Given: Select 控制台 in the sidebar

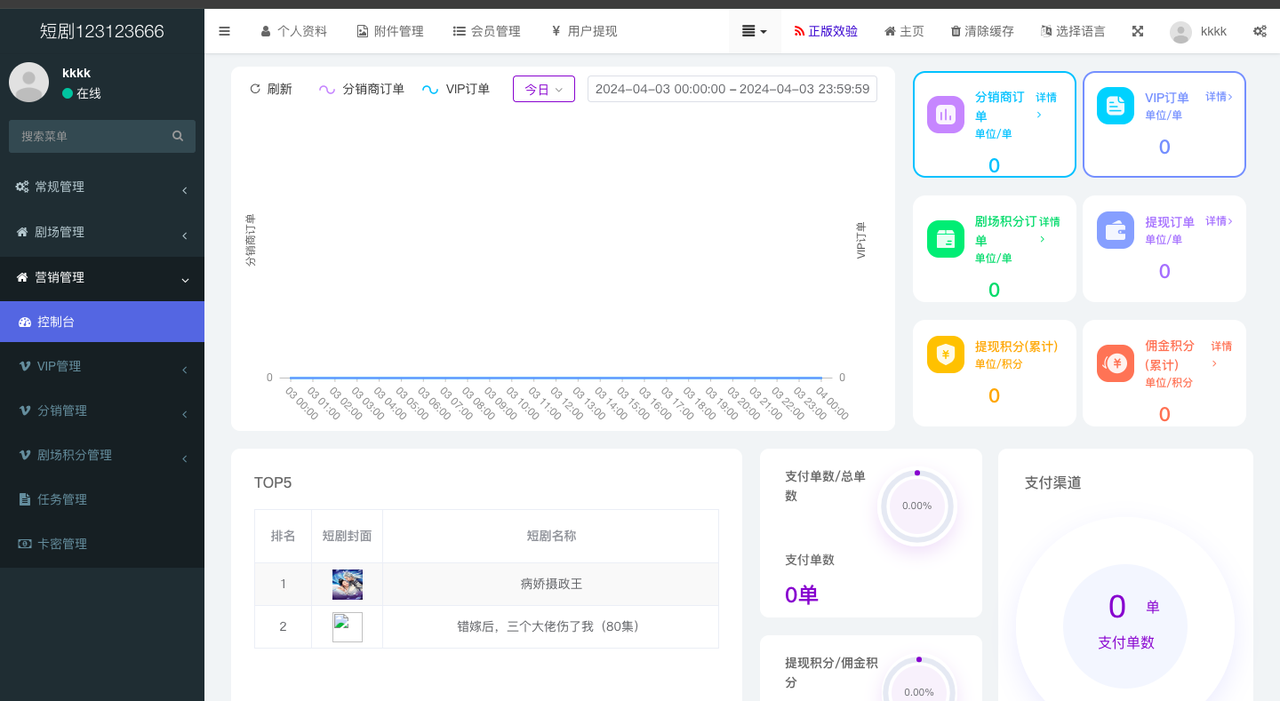Looking at the screenshot, I should point(102,322).
